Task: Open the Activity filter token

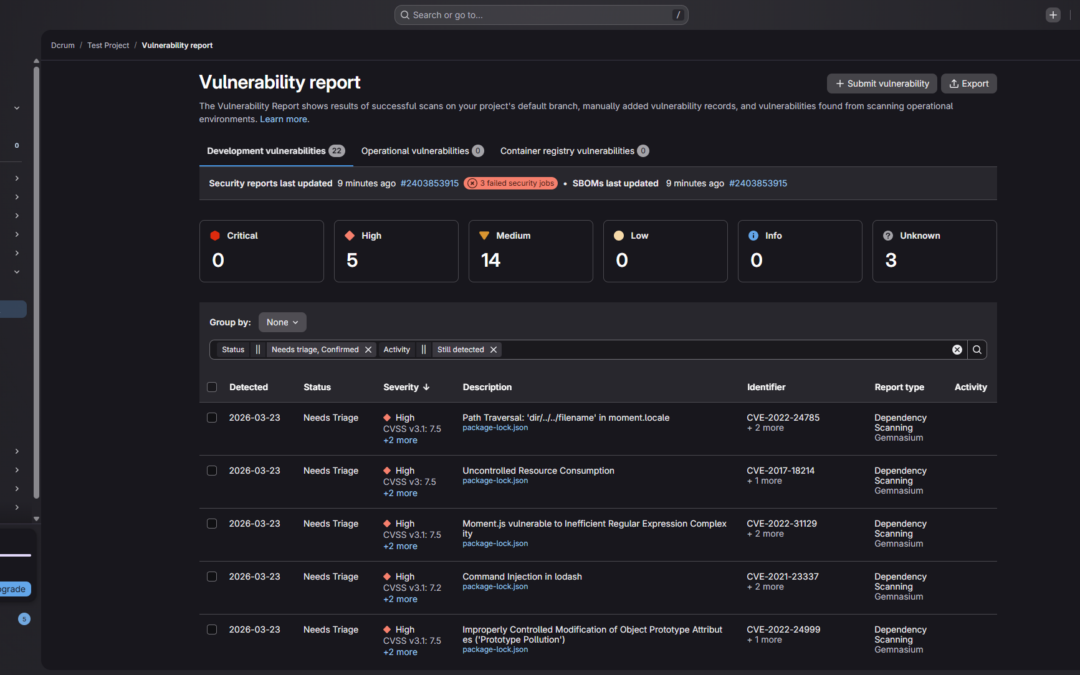Action: 397,350
